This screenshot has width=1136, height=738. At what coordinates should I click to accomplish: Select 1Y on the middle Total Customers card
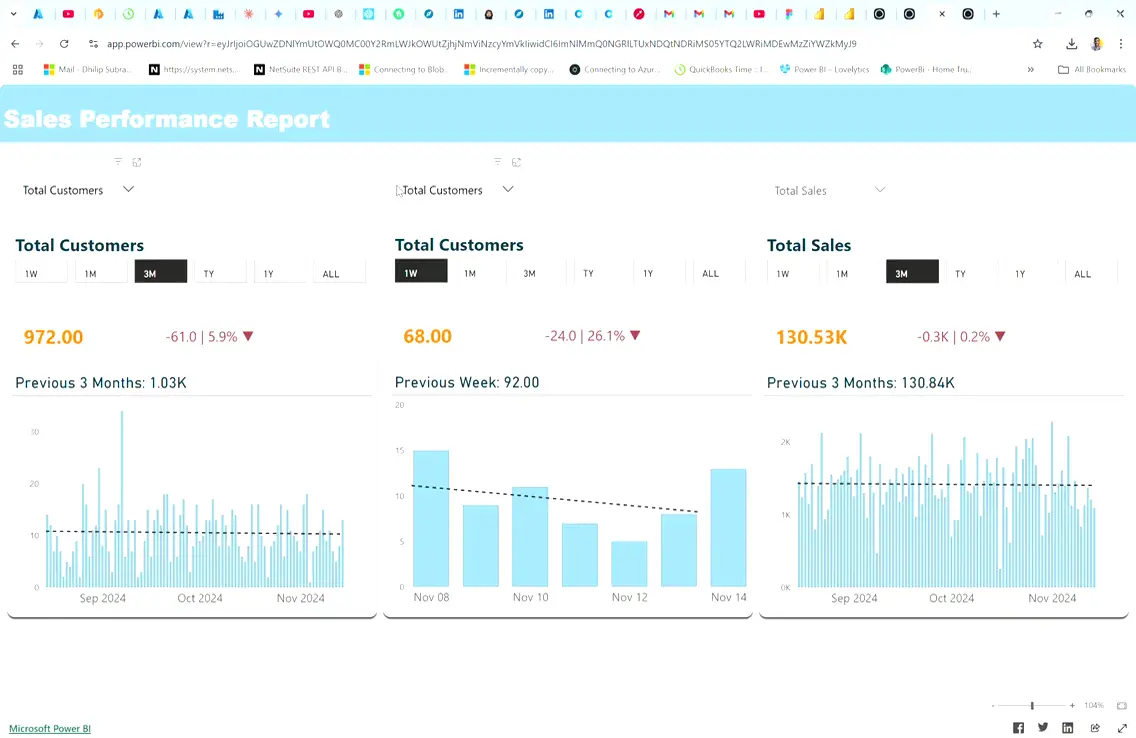659,272
